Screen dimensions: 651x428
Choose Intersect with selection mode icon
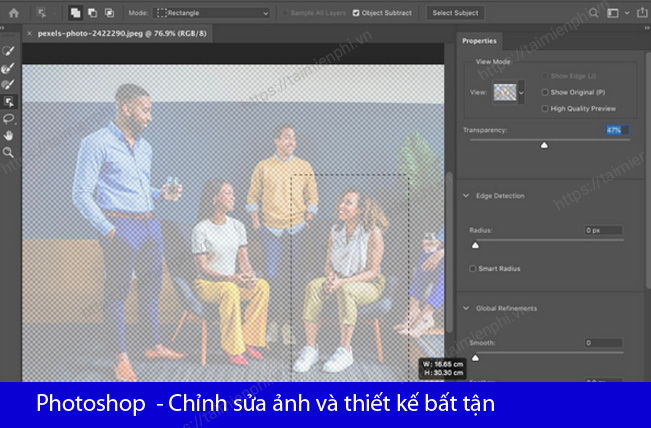(x=109, y=13)
